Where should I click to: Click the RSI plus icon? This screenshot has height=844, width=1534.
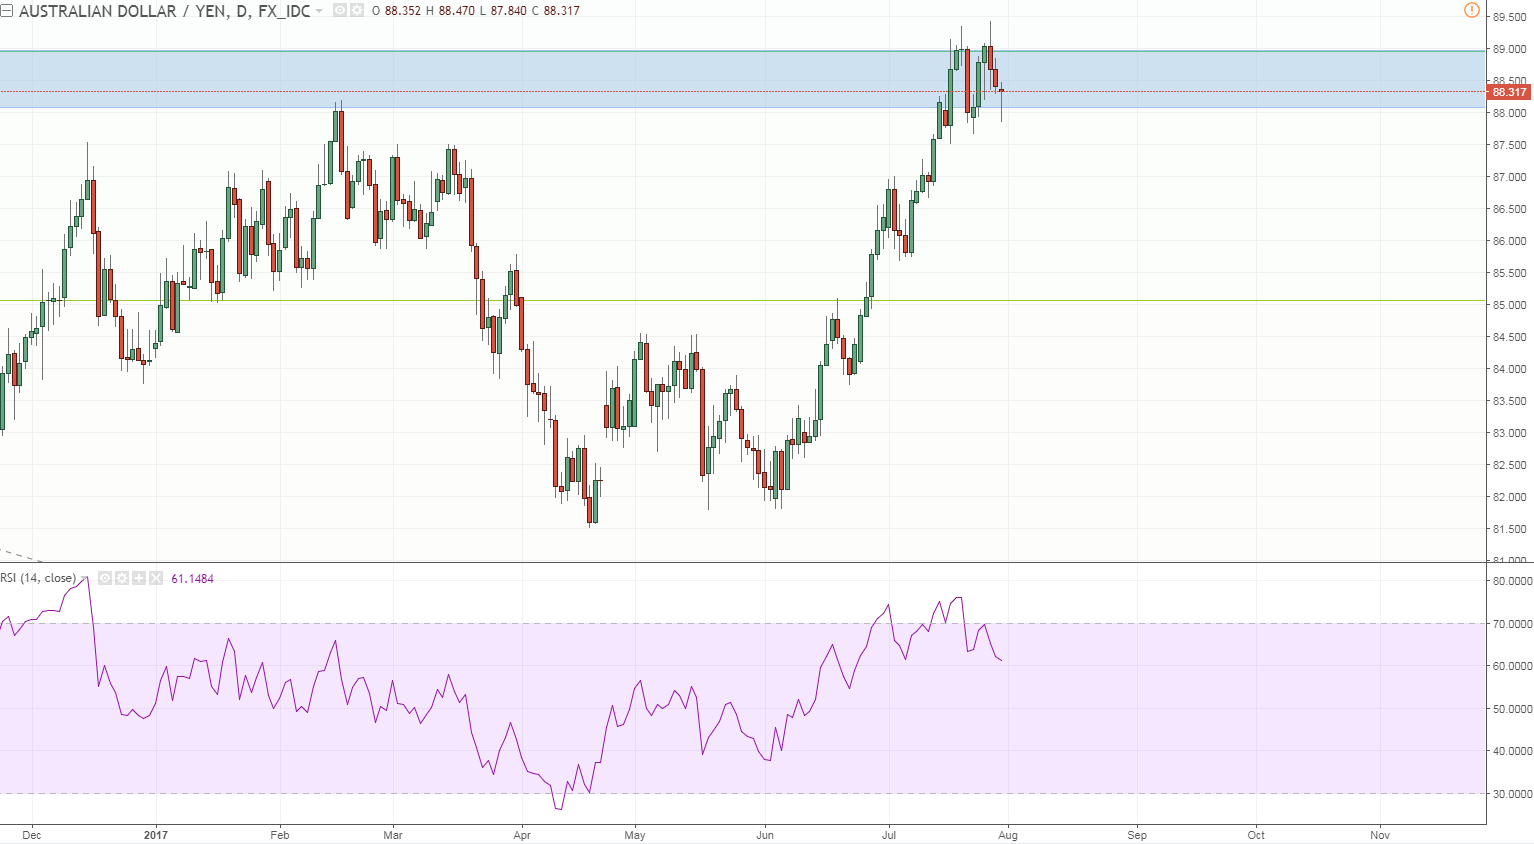pos(139,578)
